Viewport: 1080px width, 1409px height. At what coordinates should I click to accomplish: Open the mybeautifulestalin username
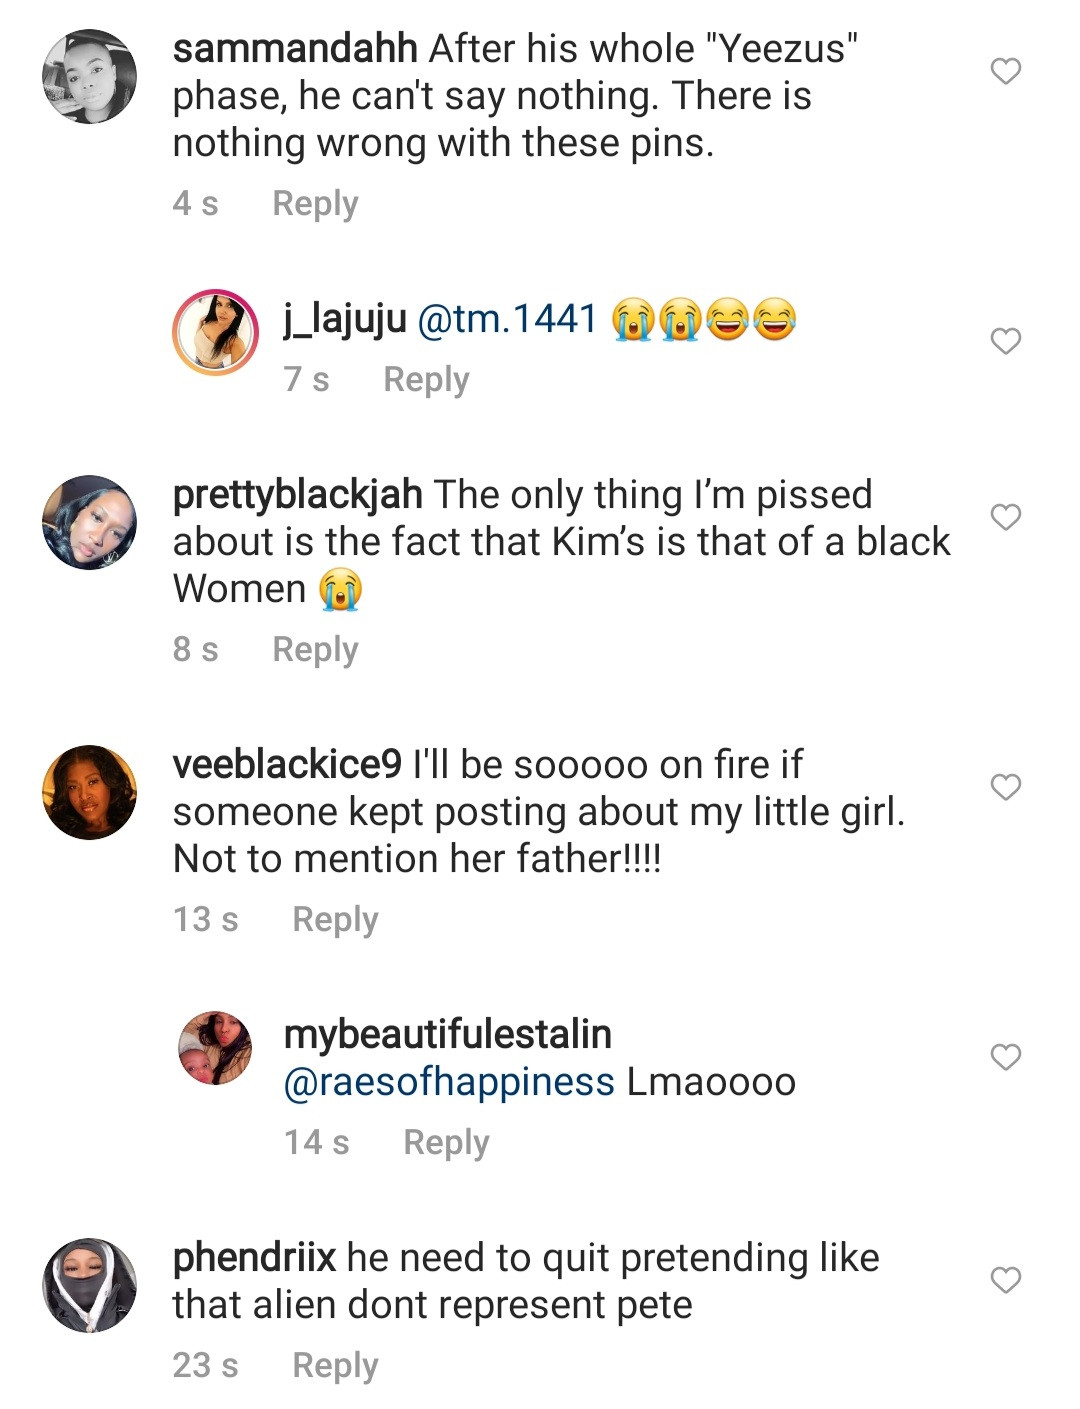pos(447,1034)
